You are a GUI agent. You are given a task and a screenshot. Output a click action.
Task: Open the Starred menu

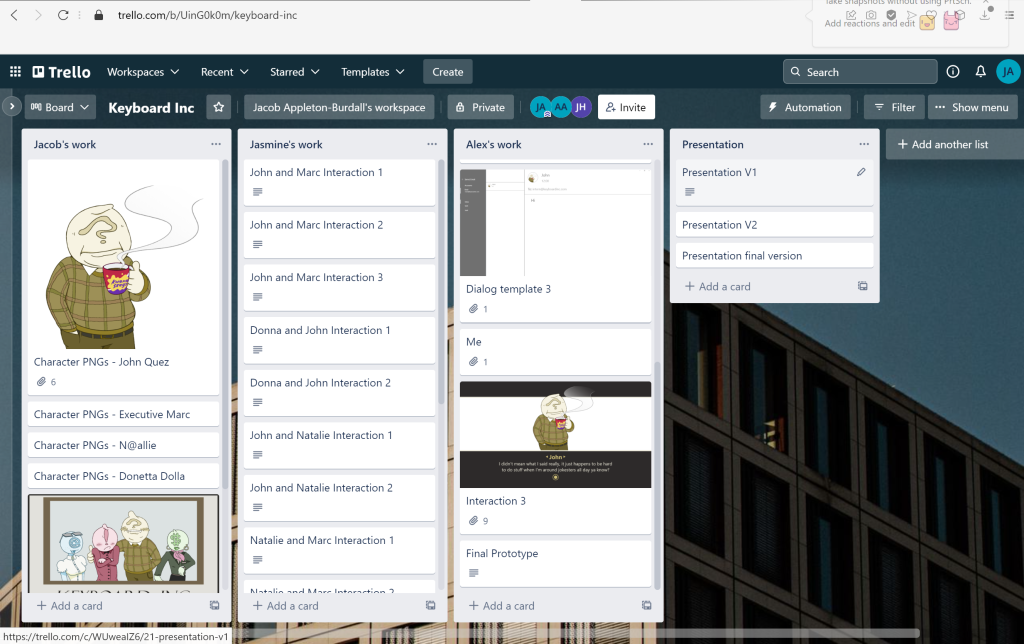point(294,72)
